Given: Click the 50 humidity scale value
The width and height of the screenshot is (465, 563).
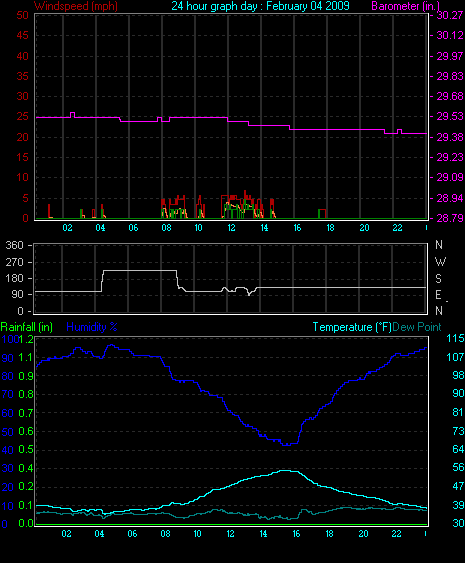Looking at the screenshot, I should pyautogui.click(x=8, y=432).
